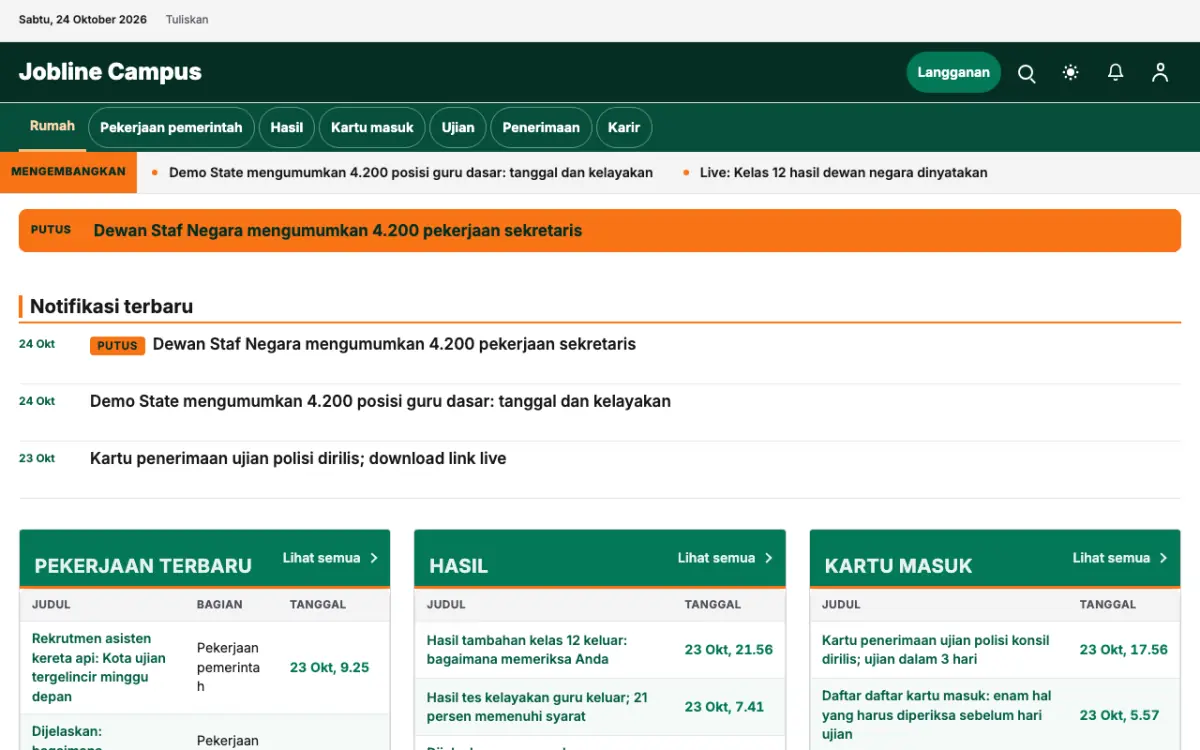
Task: Open Hasil tambahan kelas 12 keluar row
Action: pos(527,649)
